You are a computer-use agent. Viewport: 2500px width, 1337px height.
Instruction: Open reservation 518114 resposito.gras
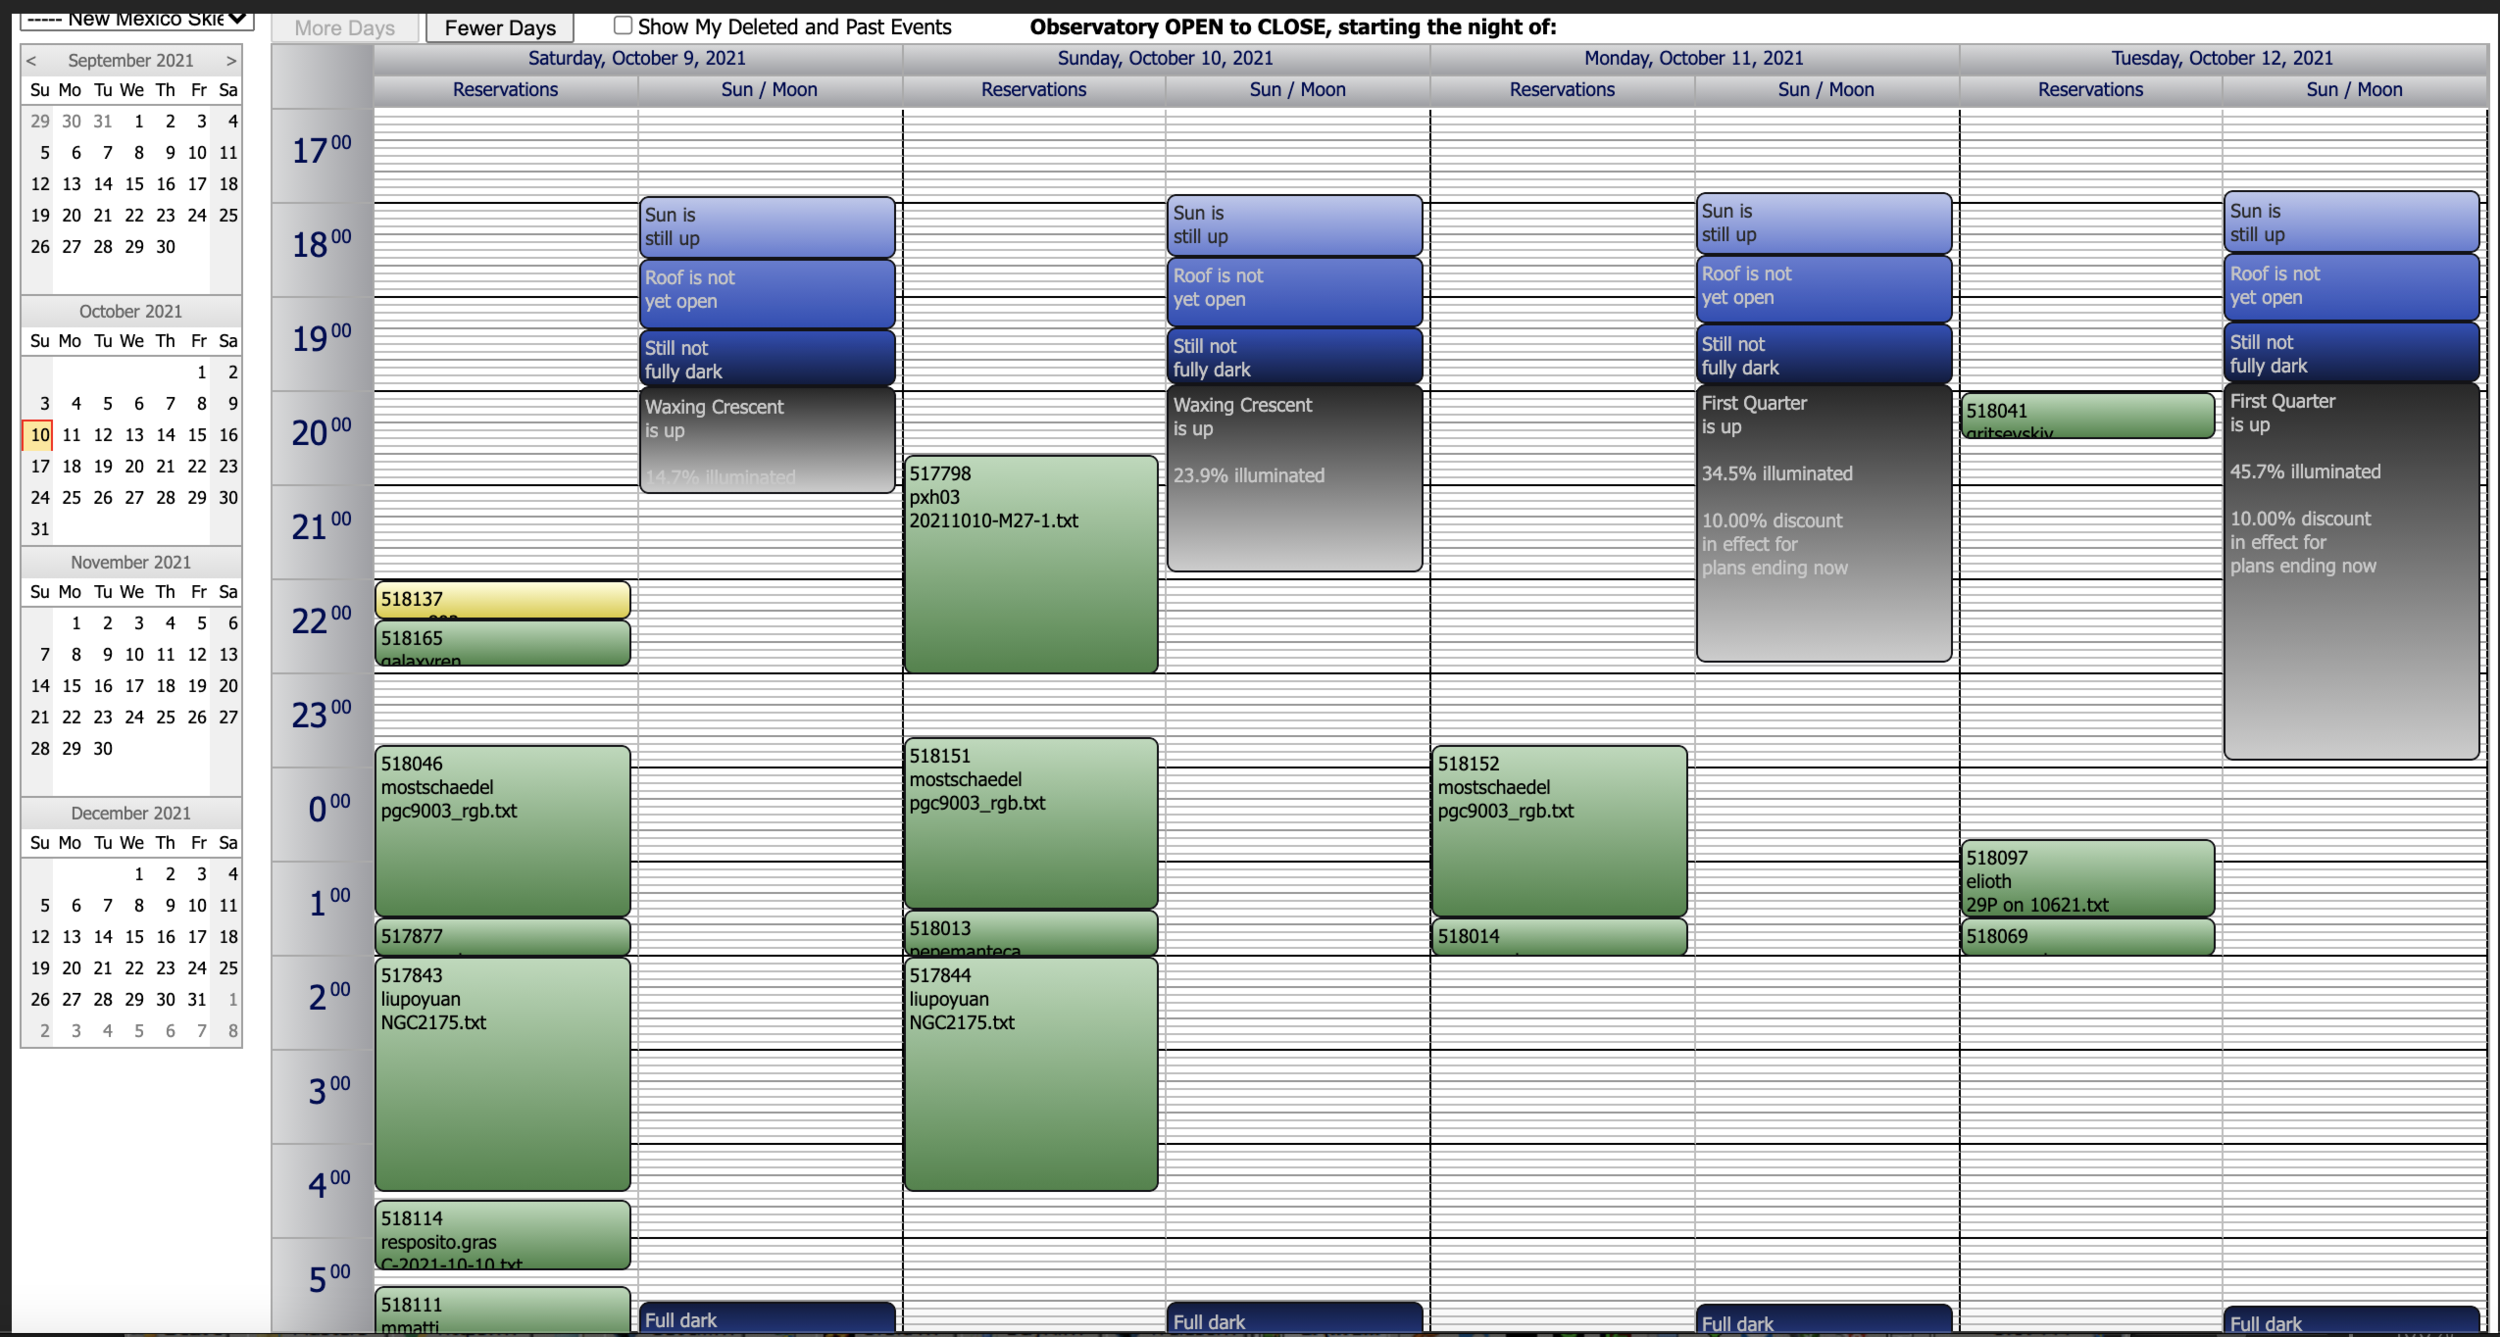tap(502, 1236)
